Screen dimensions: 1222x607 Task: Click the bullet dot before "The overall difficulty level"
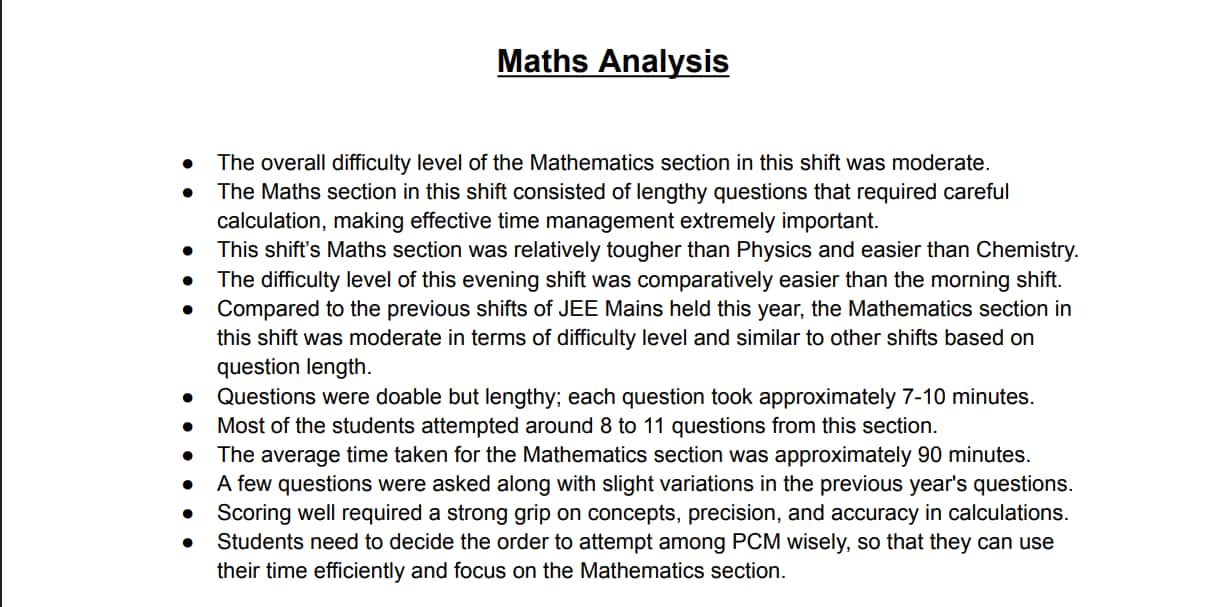188,163
